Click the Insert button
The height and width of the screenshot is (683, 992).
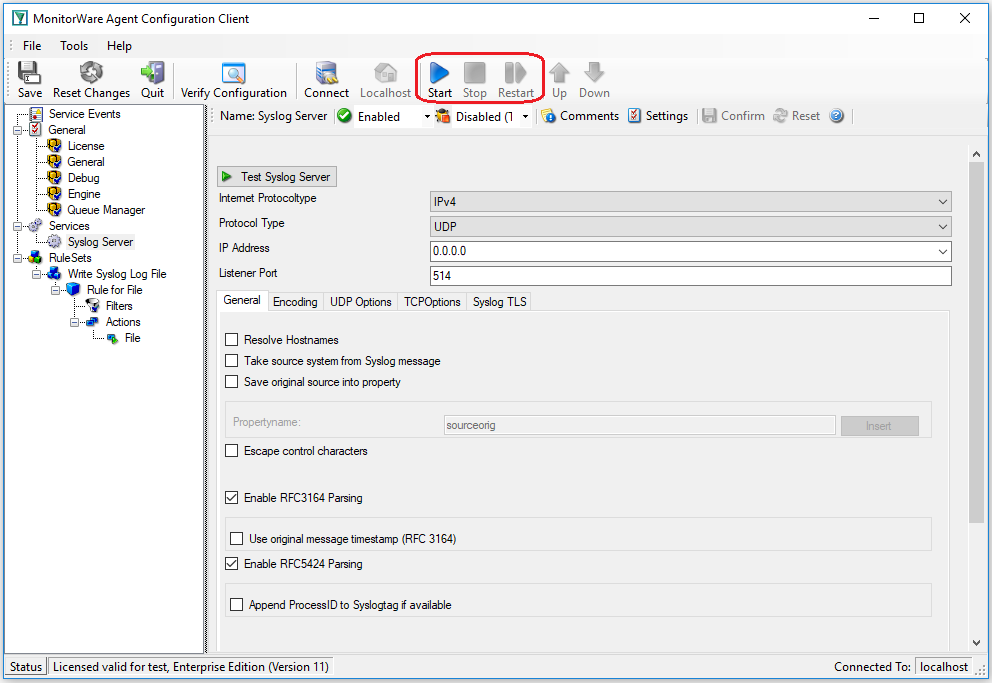pyautogui.click(x=879, y=426)
